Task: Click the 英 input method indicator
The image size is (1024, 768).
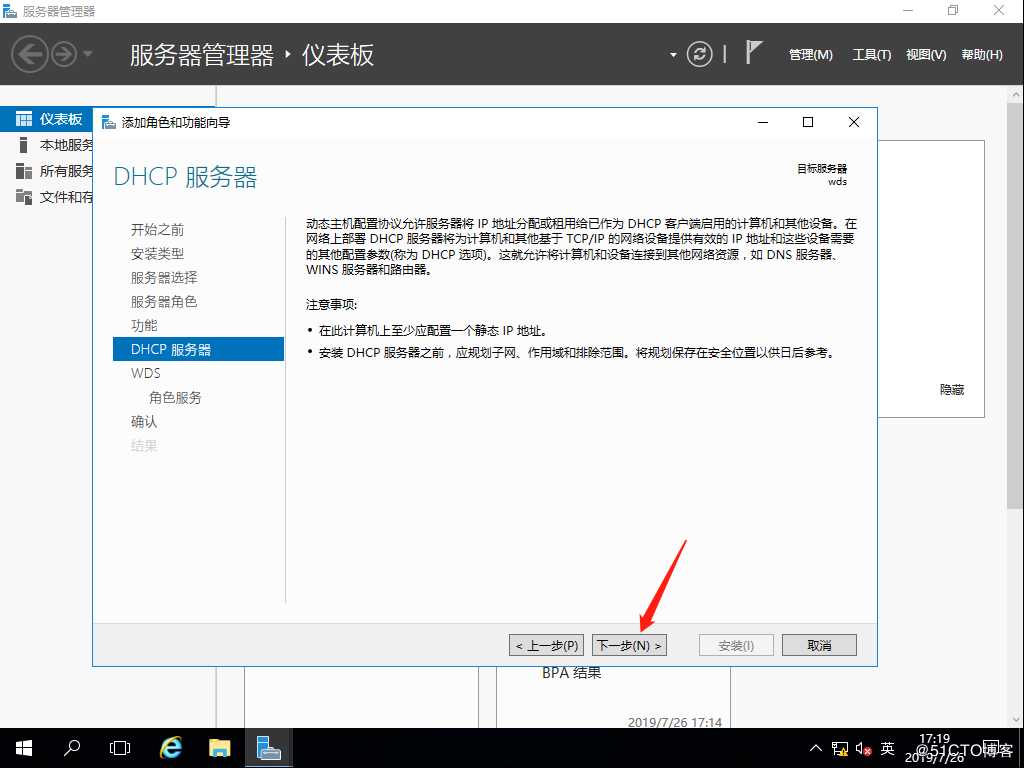Action: pyautogui.click(x=887, y=748)
